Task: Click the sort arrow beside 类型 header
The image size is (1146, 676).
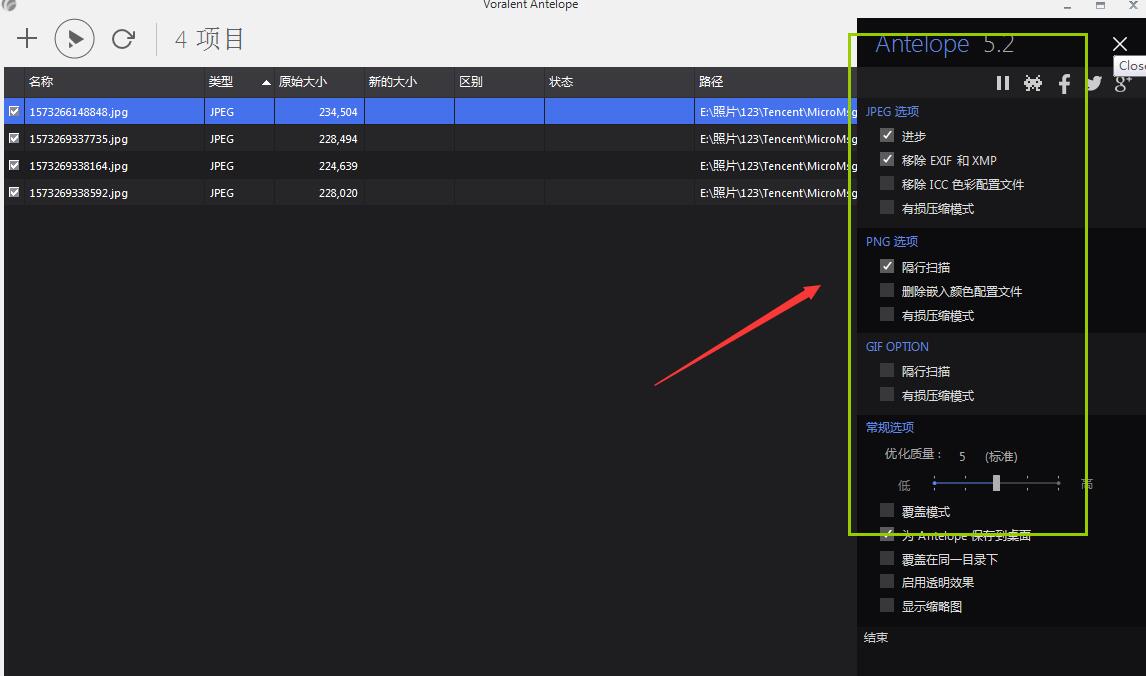Action: [266, 83]
